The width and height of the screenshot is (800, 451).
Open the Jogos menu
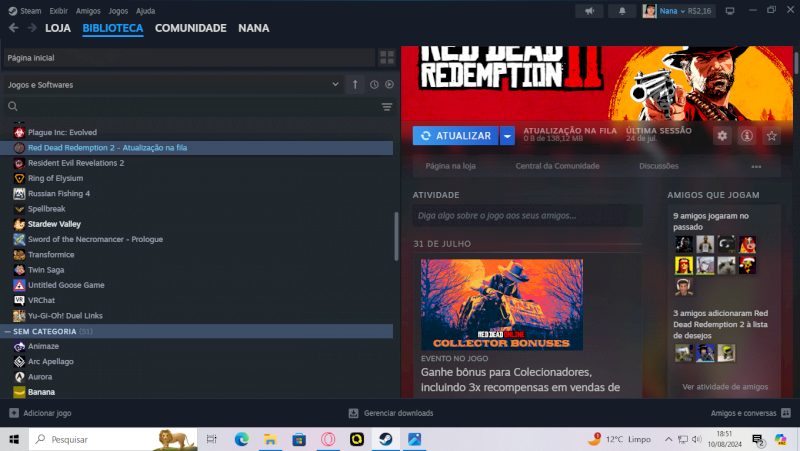point(118,10)
